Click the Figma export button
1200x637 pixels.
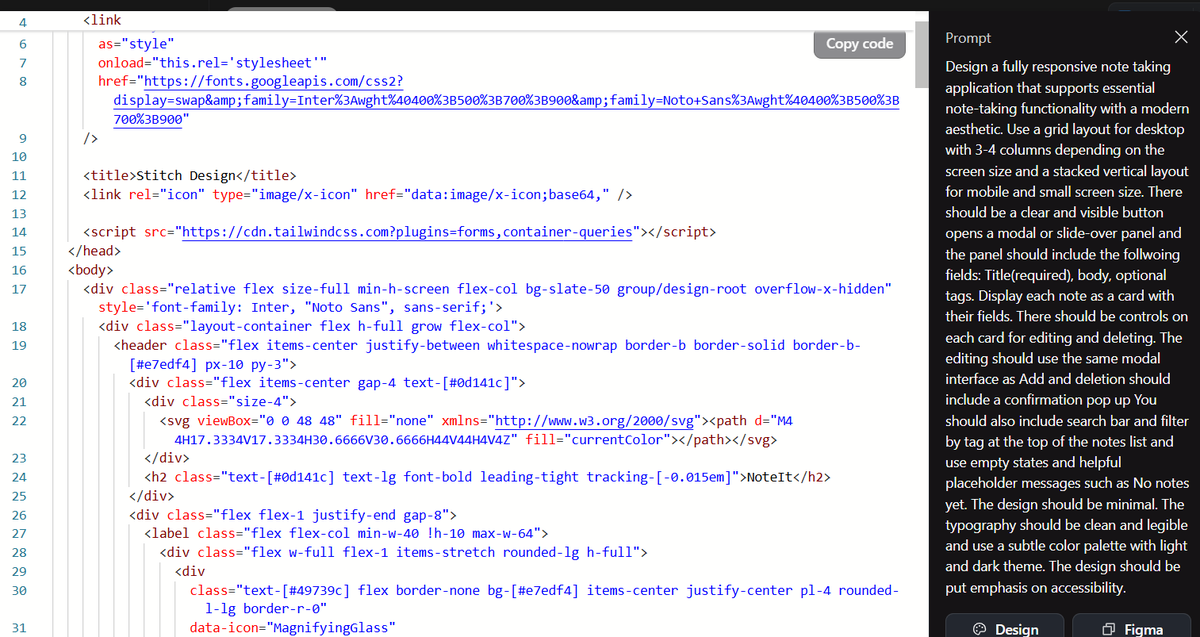point(1131,628)
